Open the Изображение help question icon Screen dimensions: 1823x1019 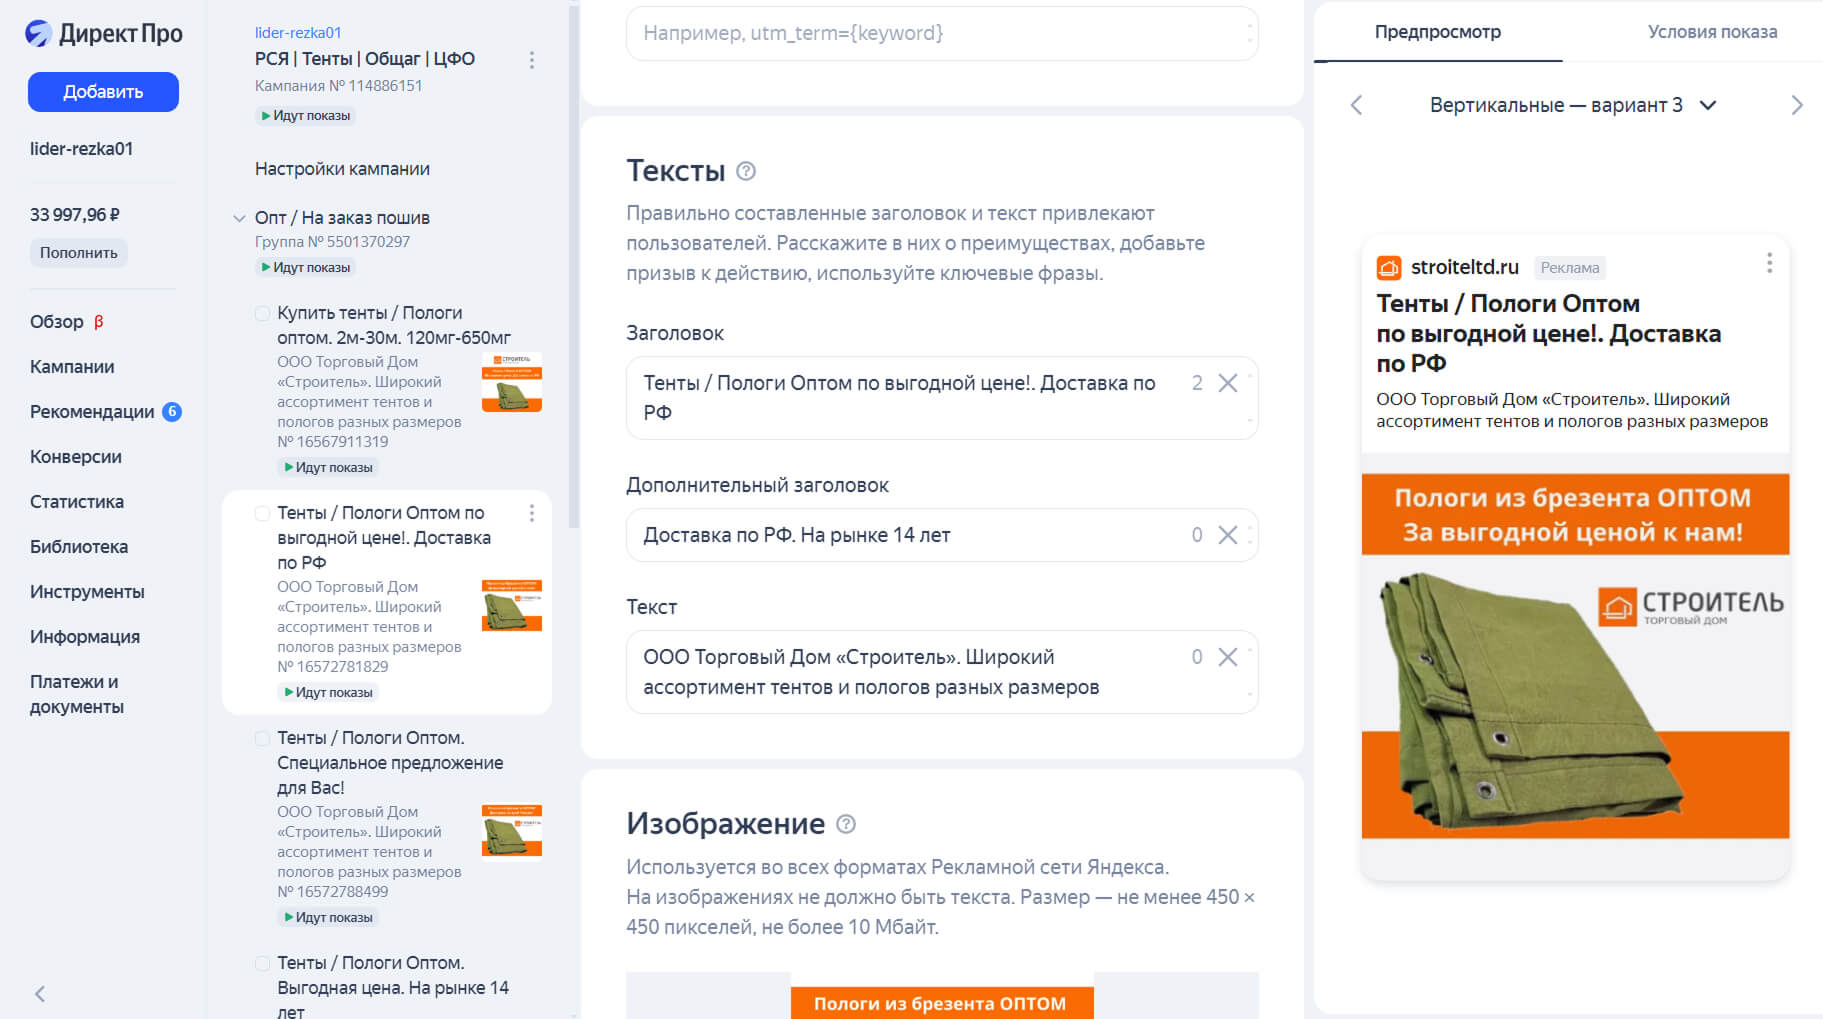pyautogui.click(x=846, y=824)
